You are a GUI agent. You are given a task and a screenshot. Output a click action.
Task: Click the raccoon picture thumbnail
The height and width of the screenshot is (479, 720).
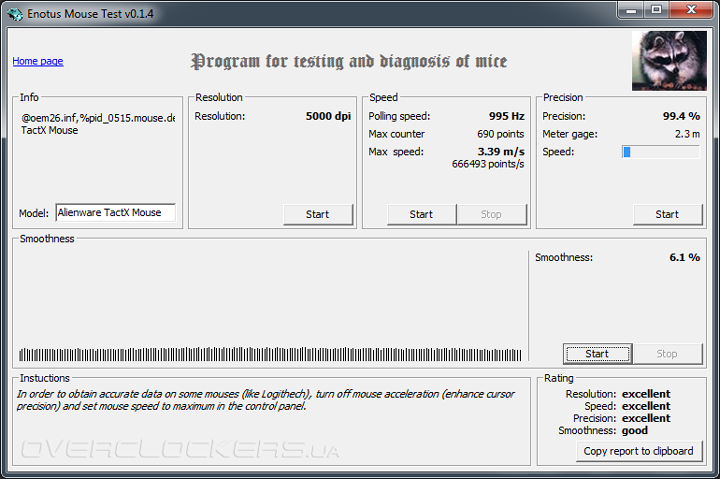(669, 61)
